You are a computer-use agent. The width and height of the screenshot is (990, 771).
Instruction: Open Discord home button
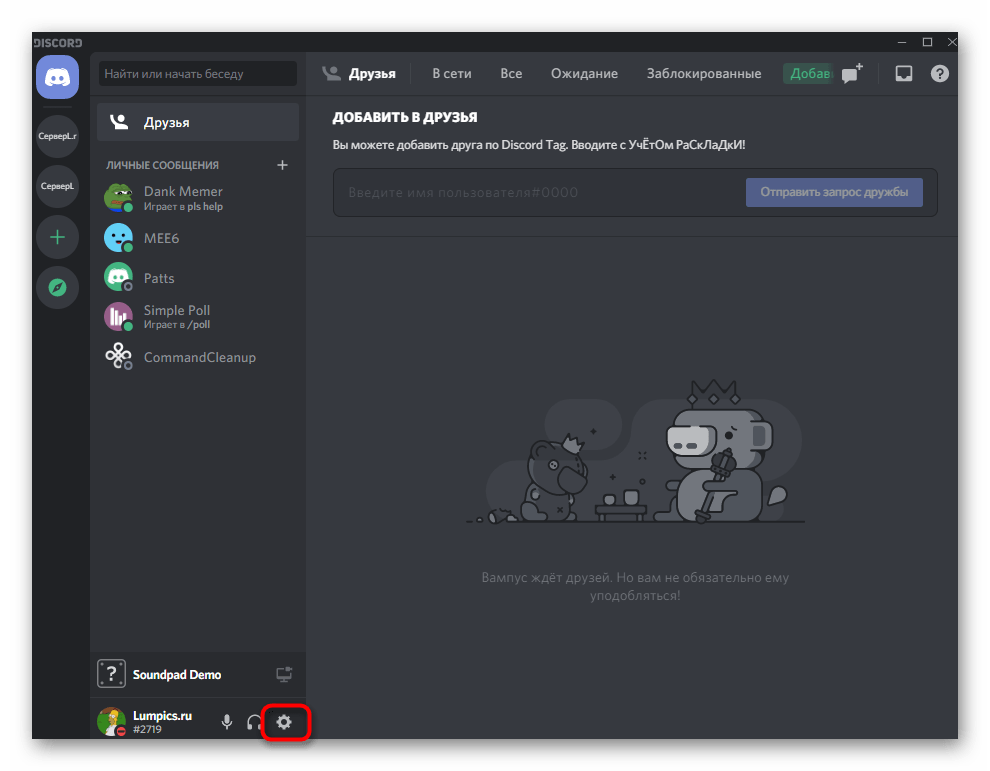tap(57, 77)
